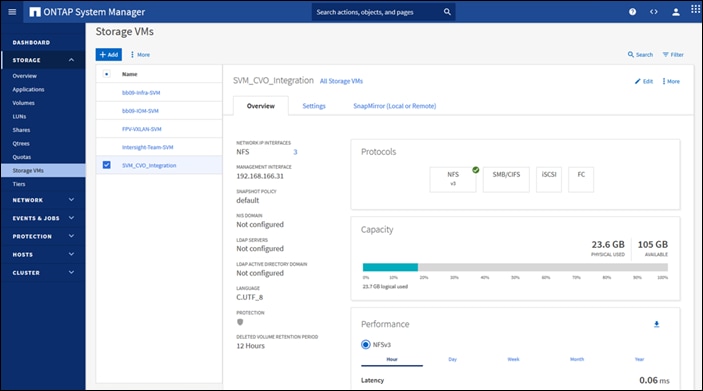Click the SMB/CIFS protocol tile
The height and width of the screenshot is (391, 703).
506,180
